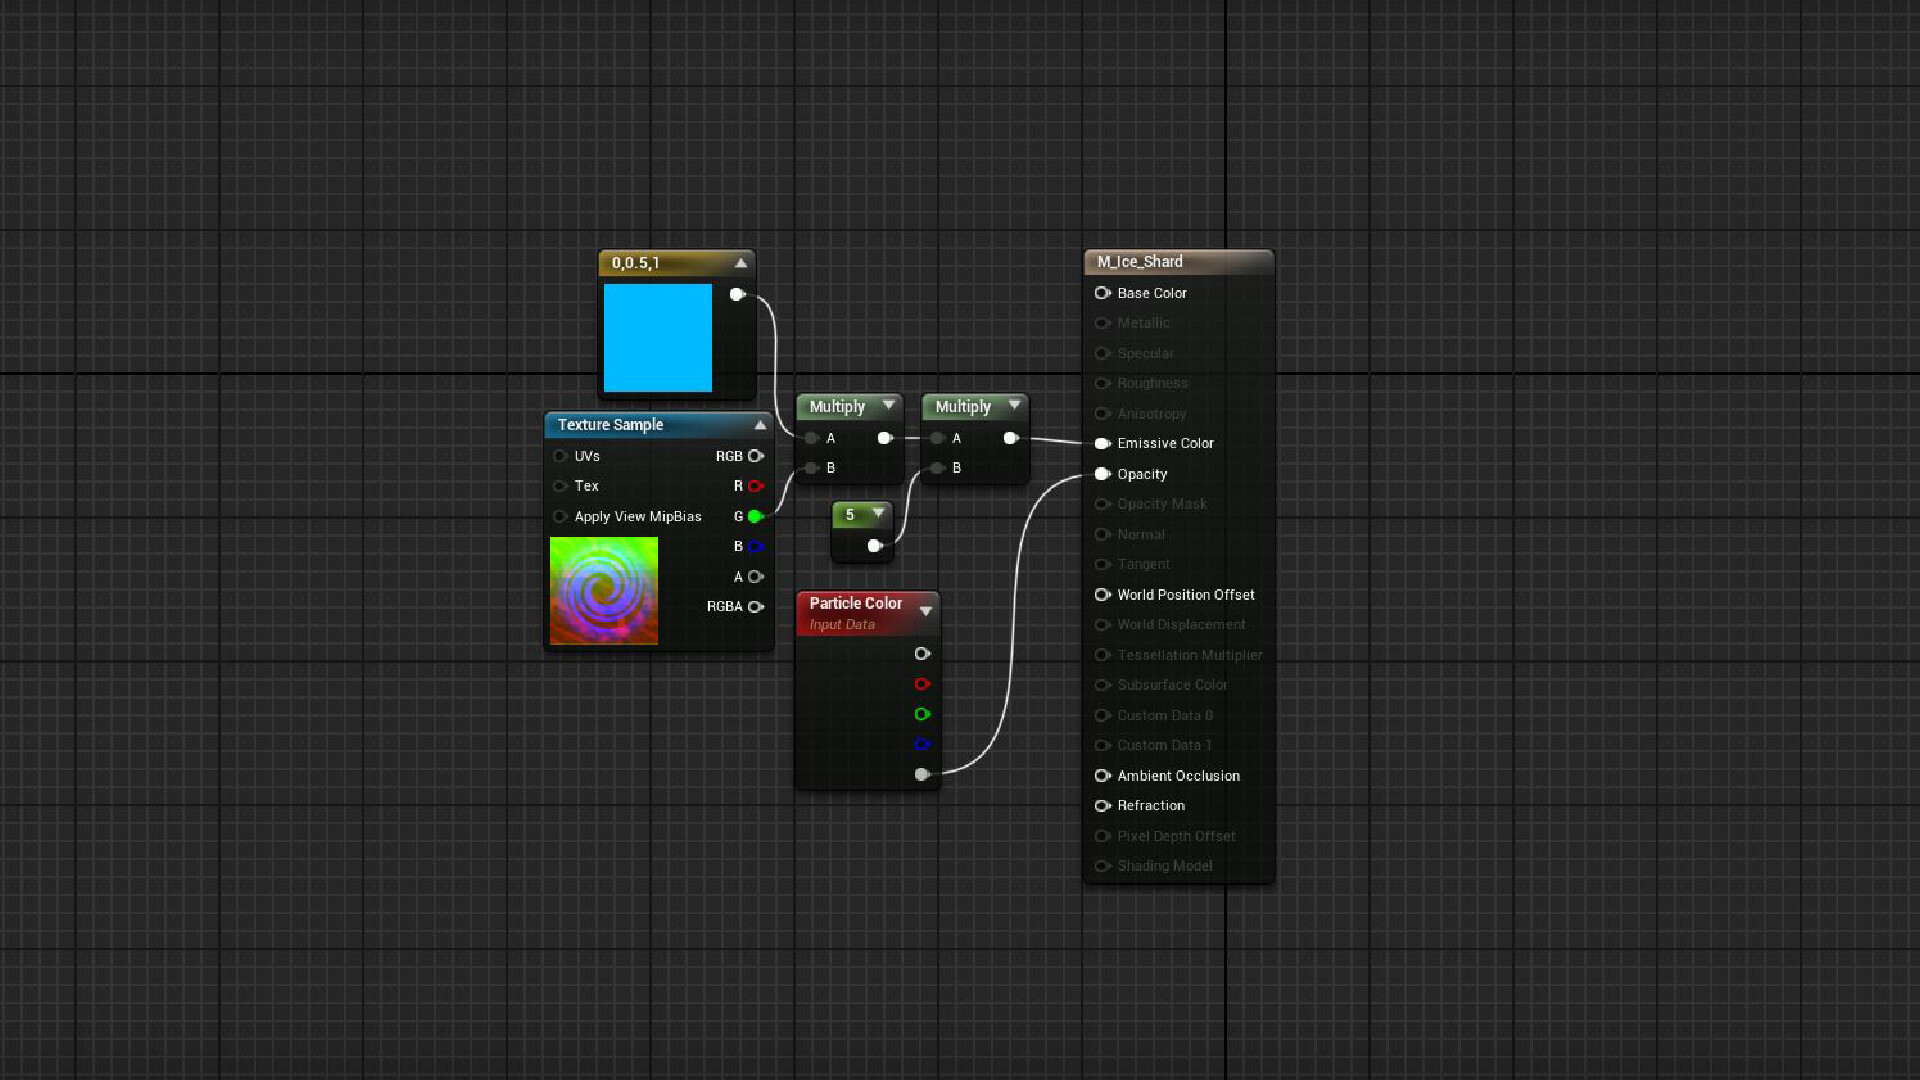
Task: Click Particle Color green channel output pin
Action: [922, 714]
